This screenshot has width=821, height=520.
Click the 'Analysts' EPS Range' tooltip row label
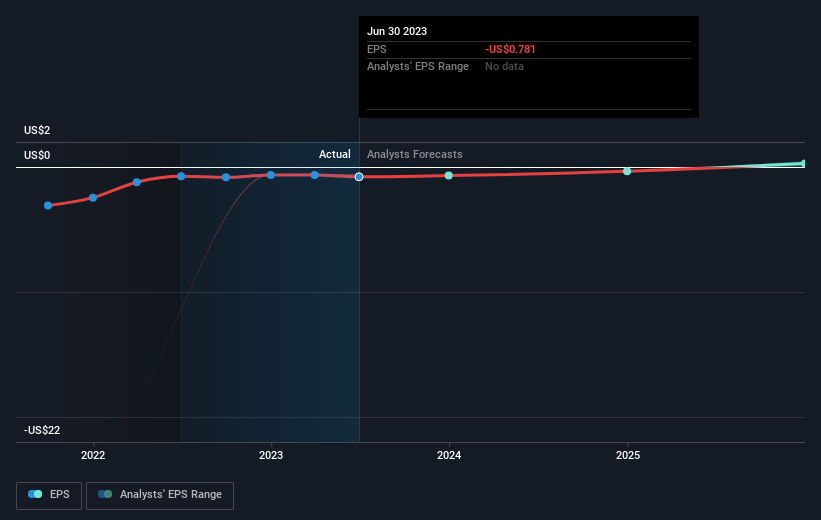pyautogui.click(x=418, y=67)
